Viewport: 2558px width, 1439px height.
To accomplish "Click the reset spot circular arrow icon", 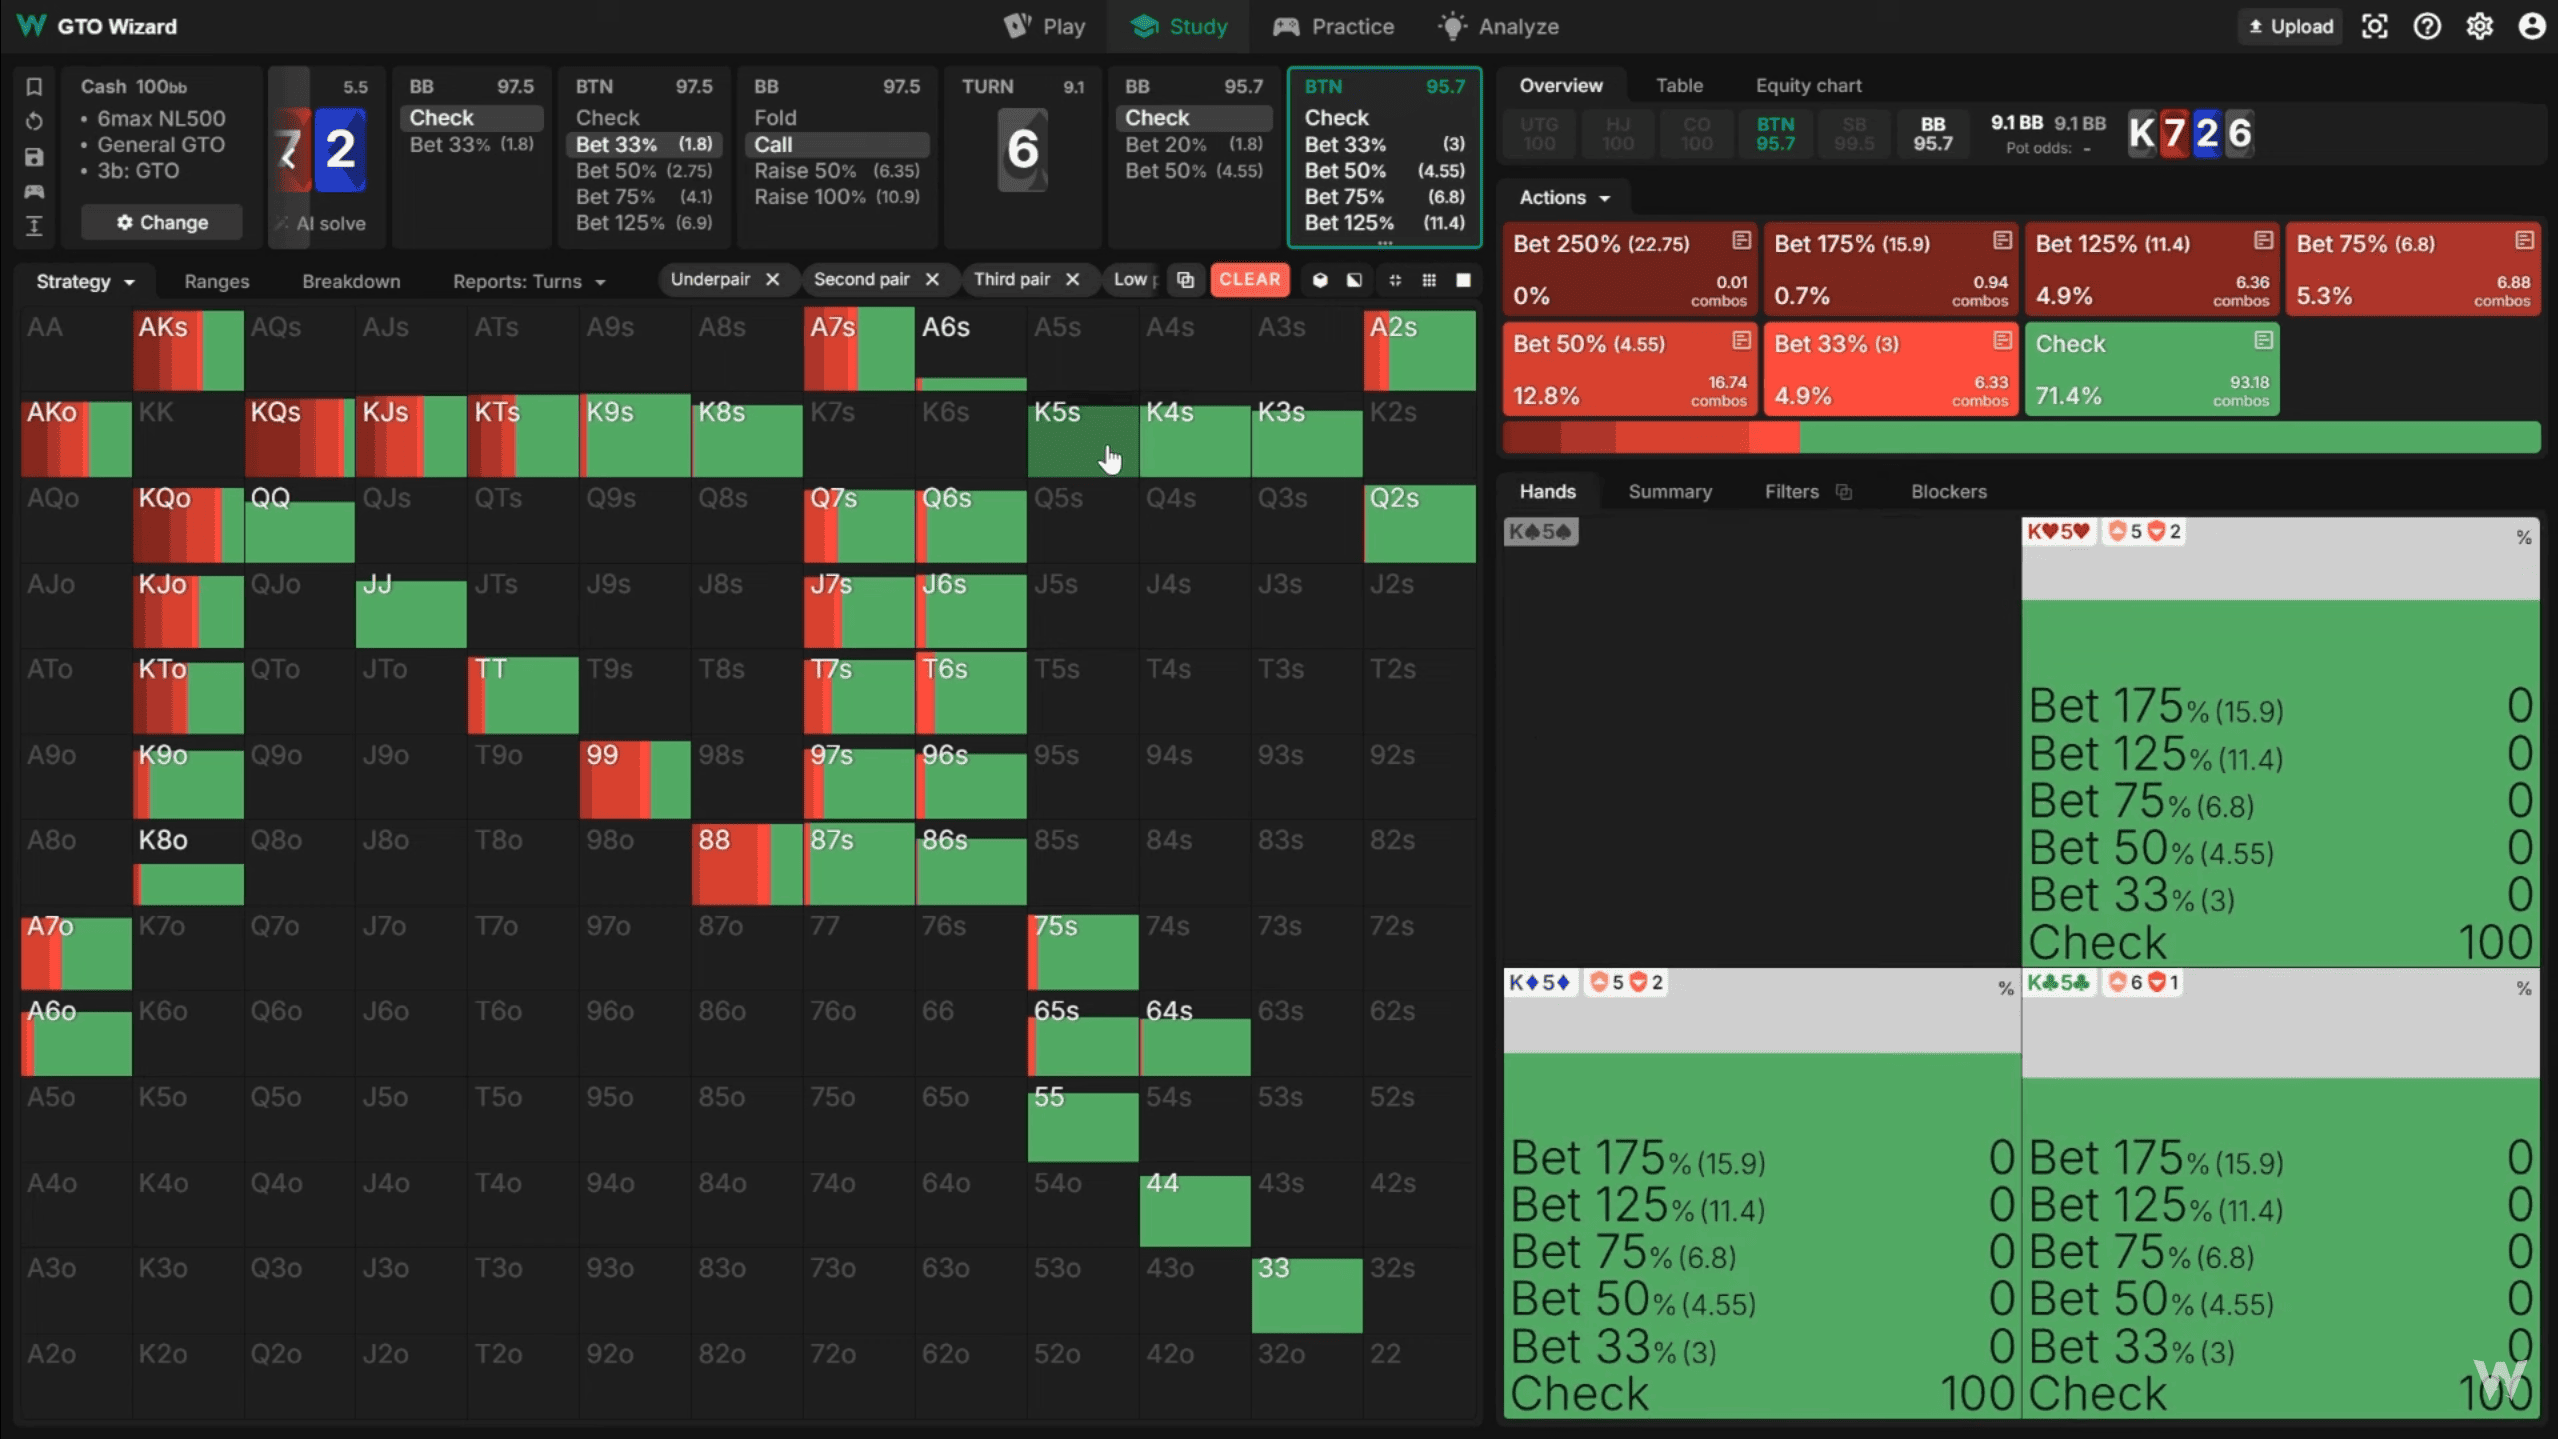I will point(34,122).
